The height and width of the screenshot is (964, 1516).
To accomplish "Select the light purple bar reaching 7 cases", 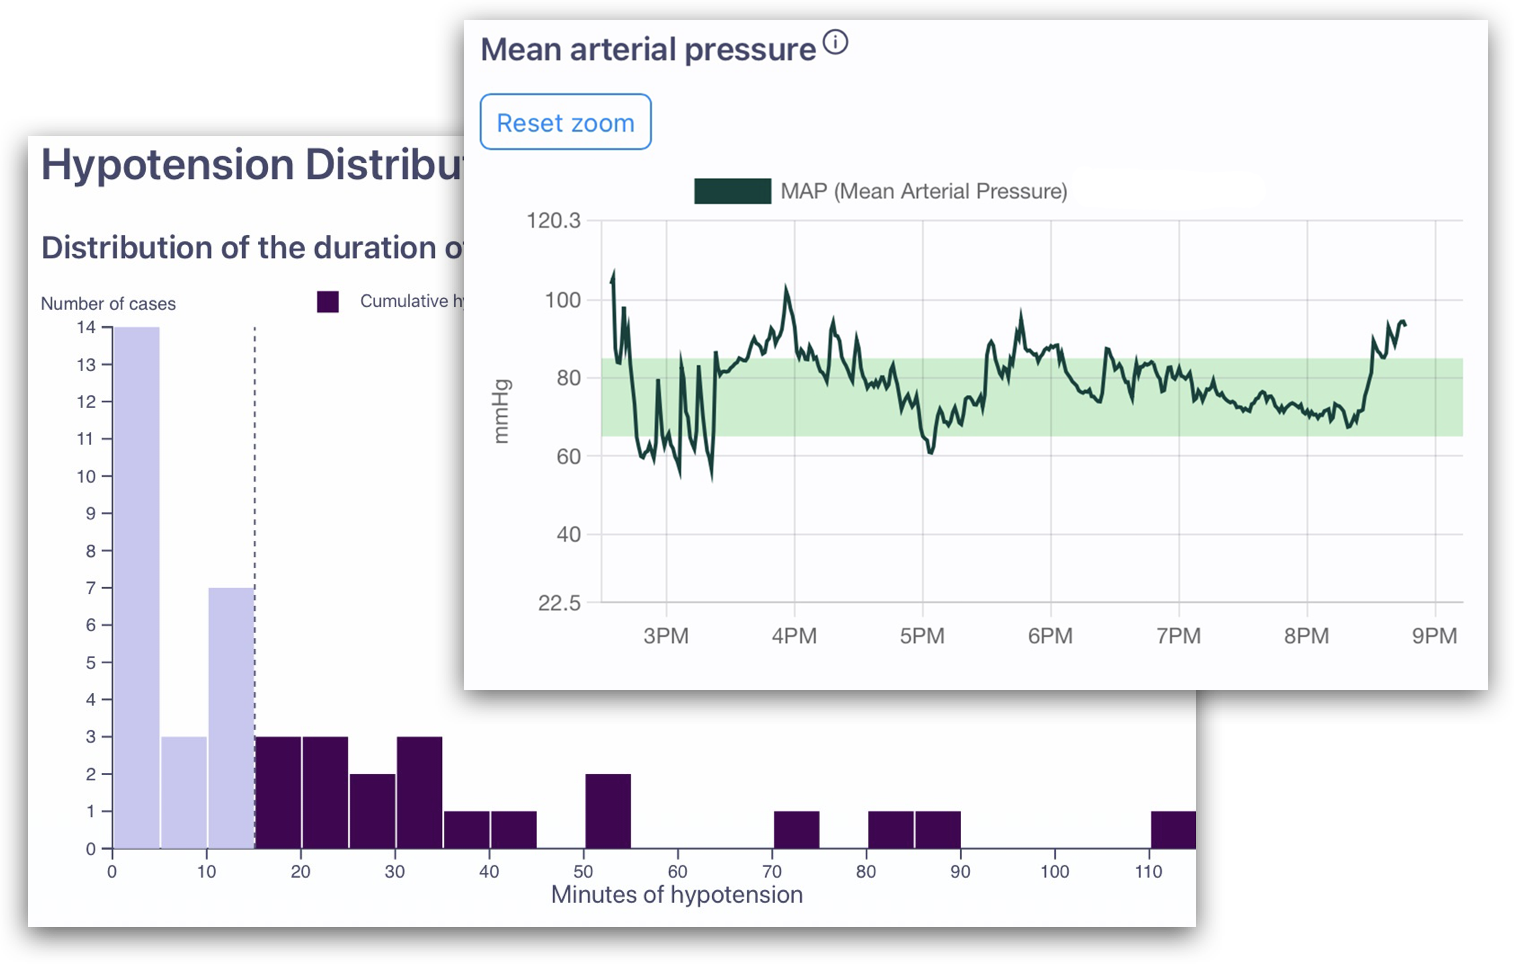I will coord(231,718).
